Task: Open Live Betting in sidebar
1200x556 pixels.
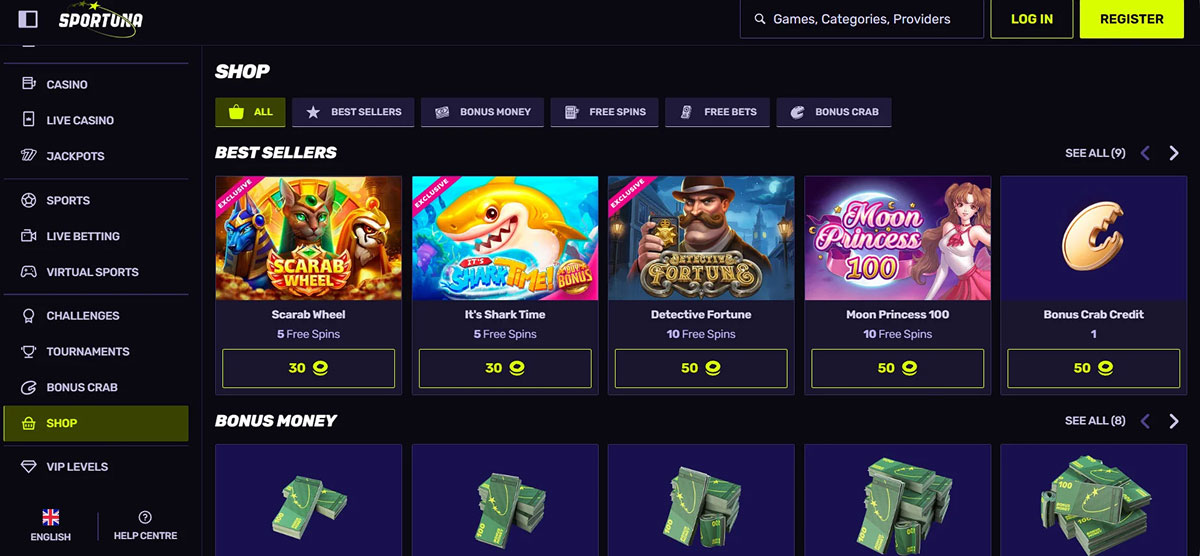Action: [83, 236]
